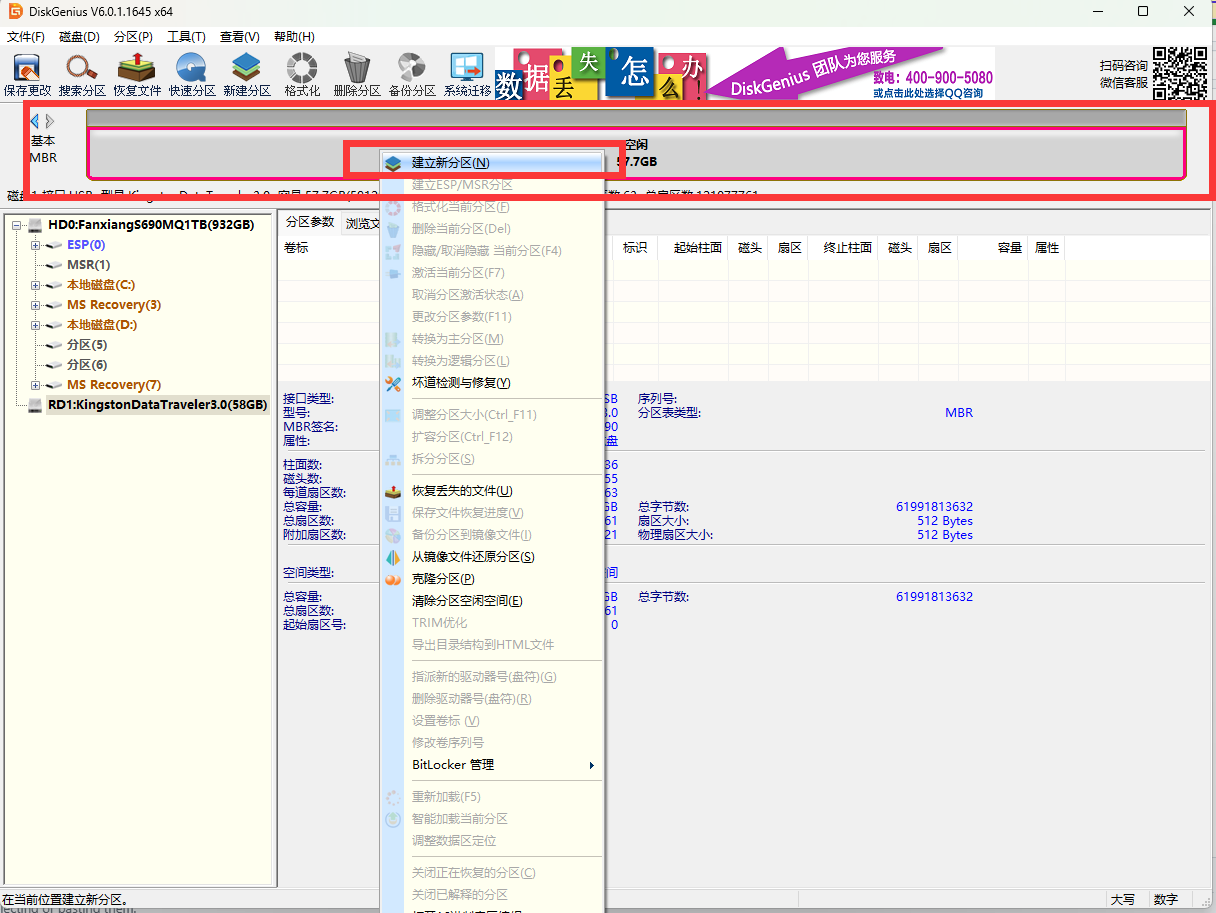Image resolution: width=1216 pixels, height=913 pixels.
Task: Select 分区(6) in the disk tree
Action: tap(87, 365)
